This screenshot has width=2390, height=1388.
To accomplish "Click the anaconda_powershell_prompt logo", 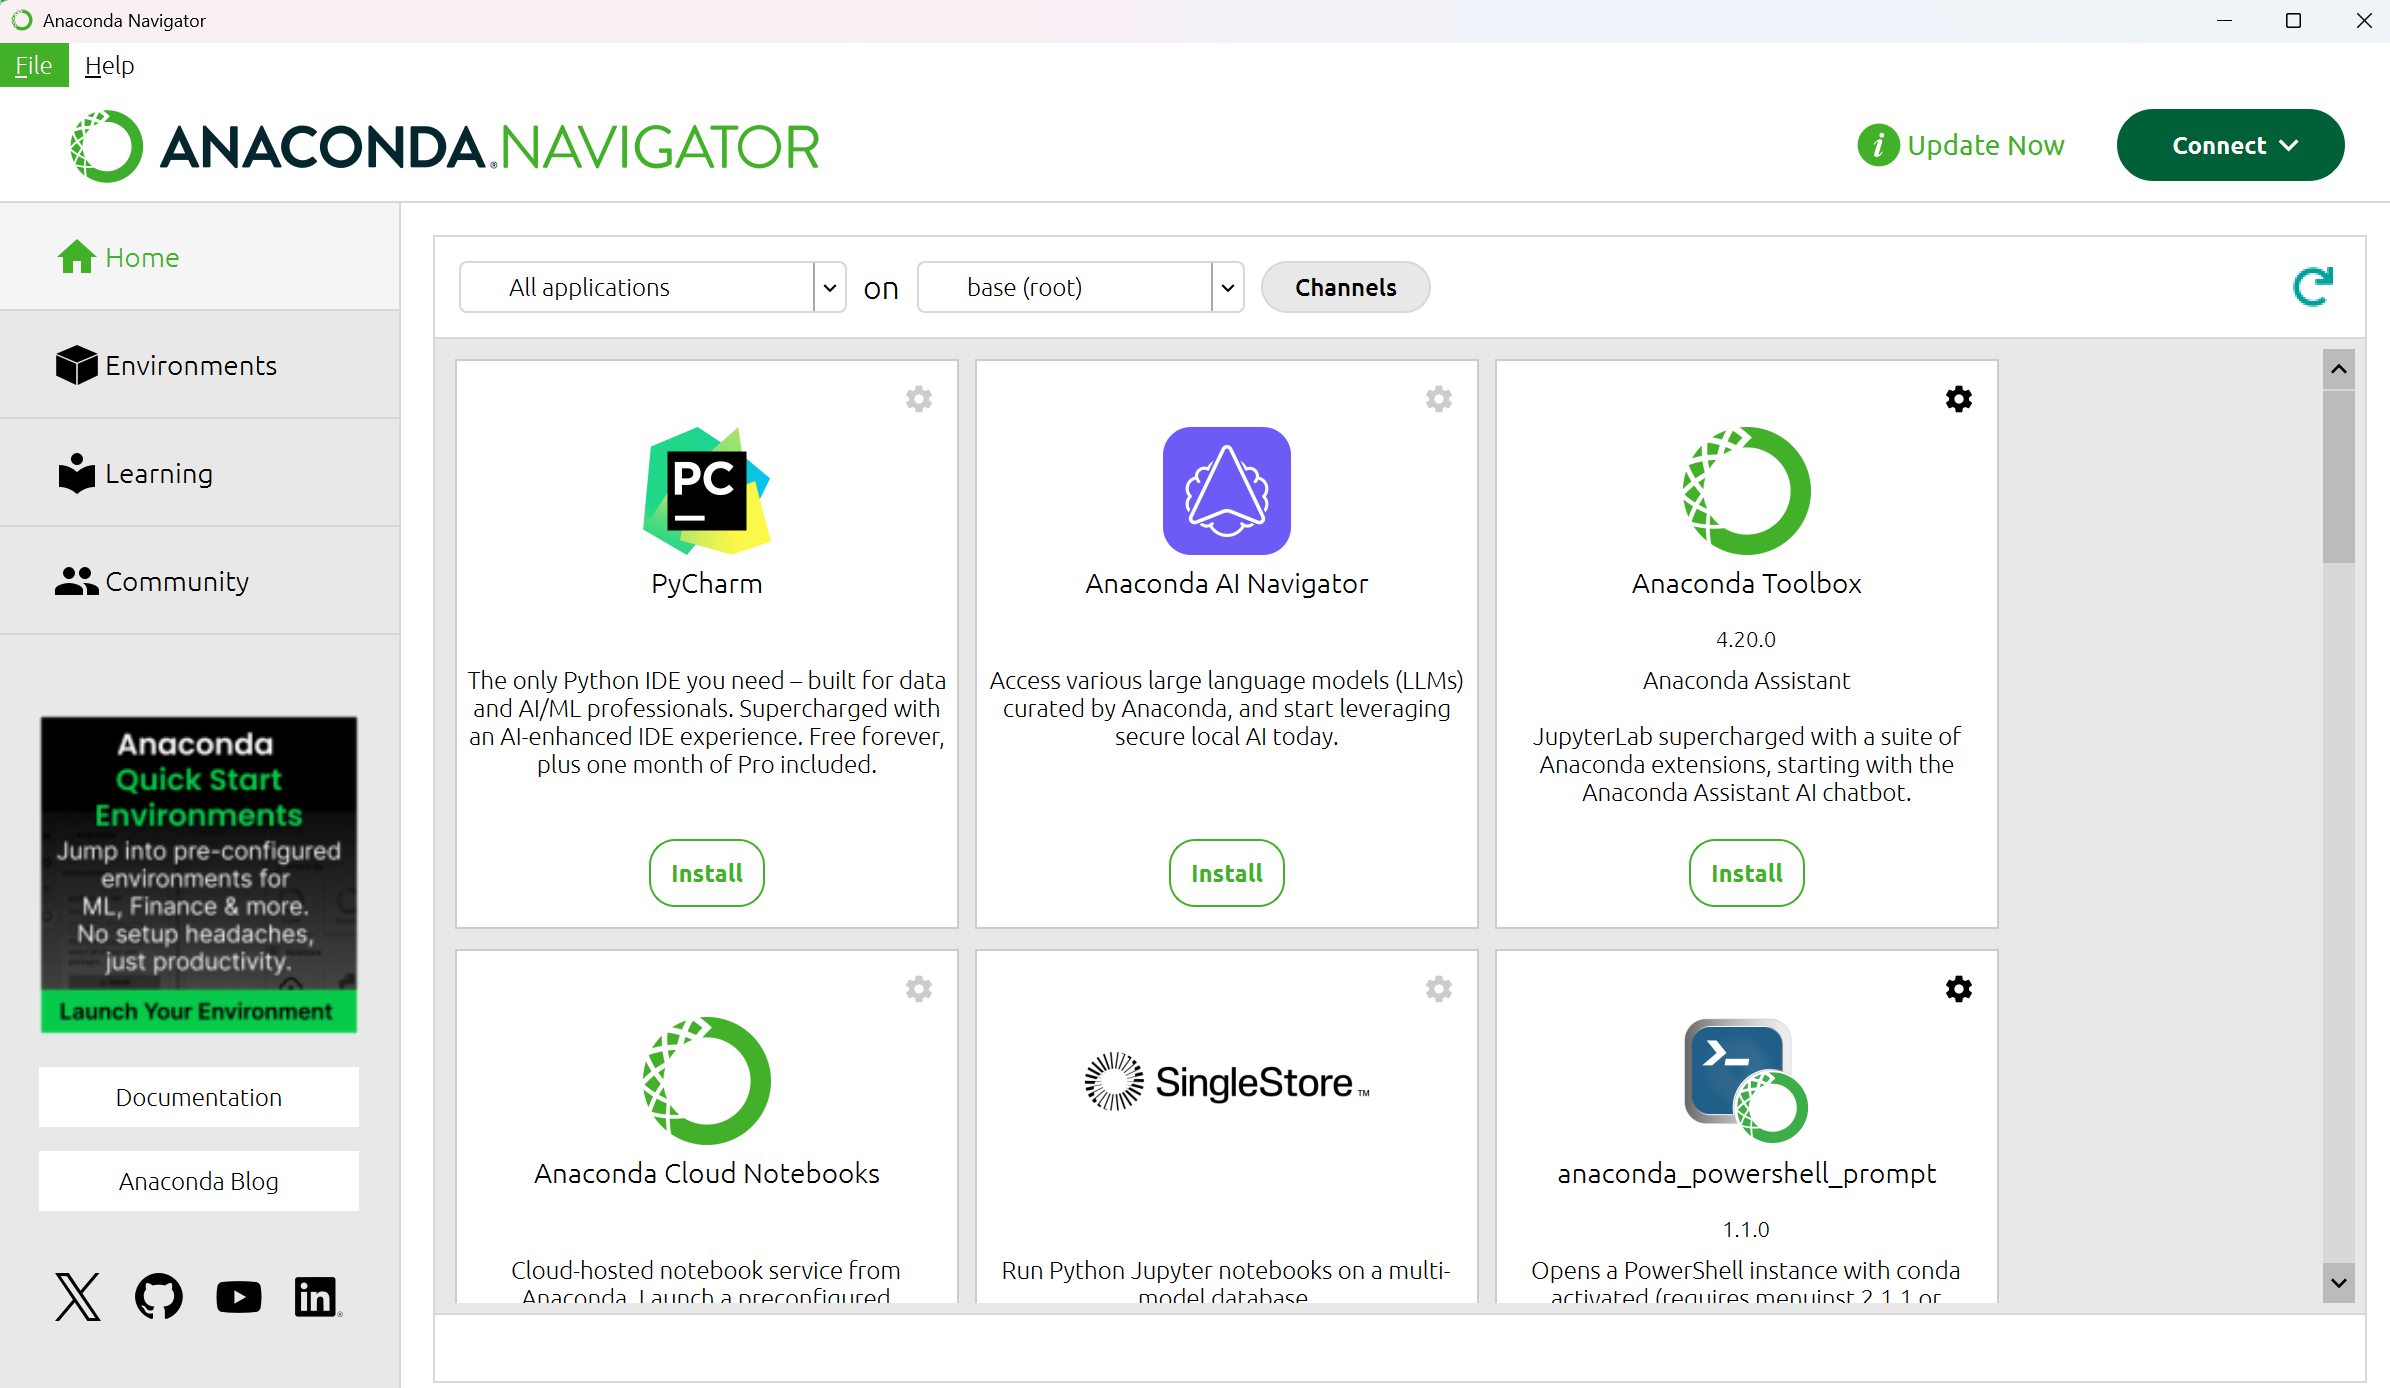I will tap(1746, 1080).
